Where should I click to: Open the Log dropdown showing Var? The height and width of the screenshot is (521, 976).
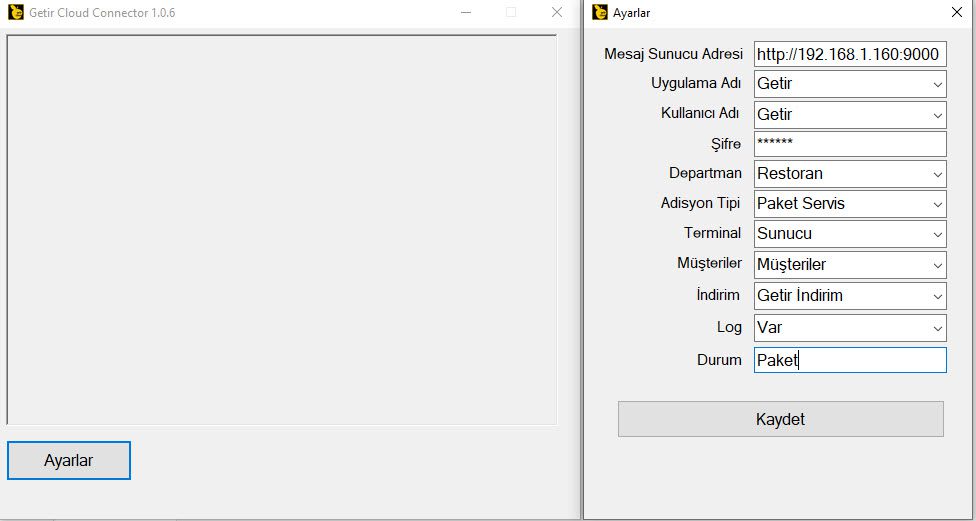(937, 327)
